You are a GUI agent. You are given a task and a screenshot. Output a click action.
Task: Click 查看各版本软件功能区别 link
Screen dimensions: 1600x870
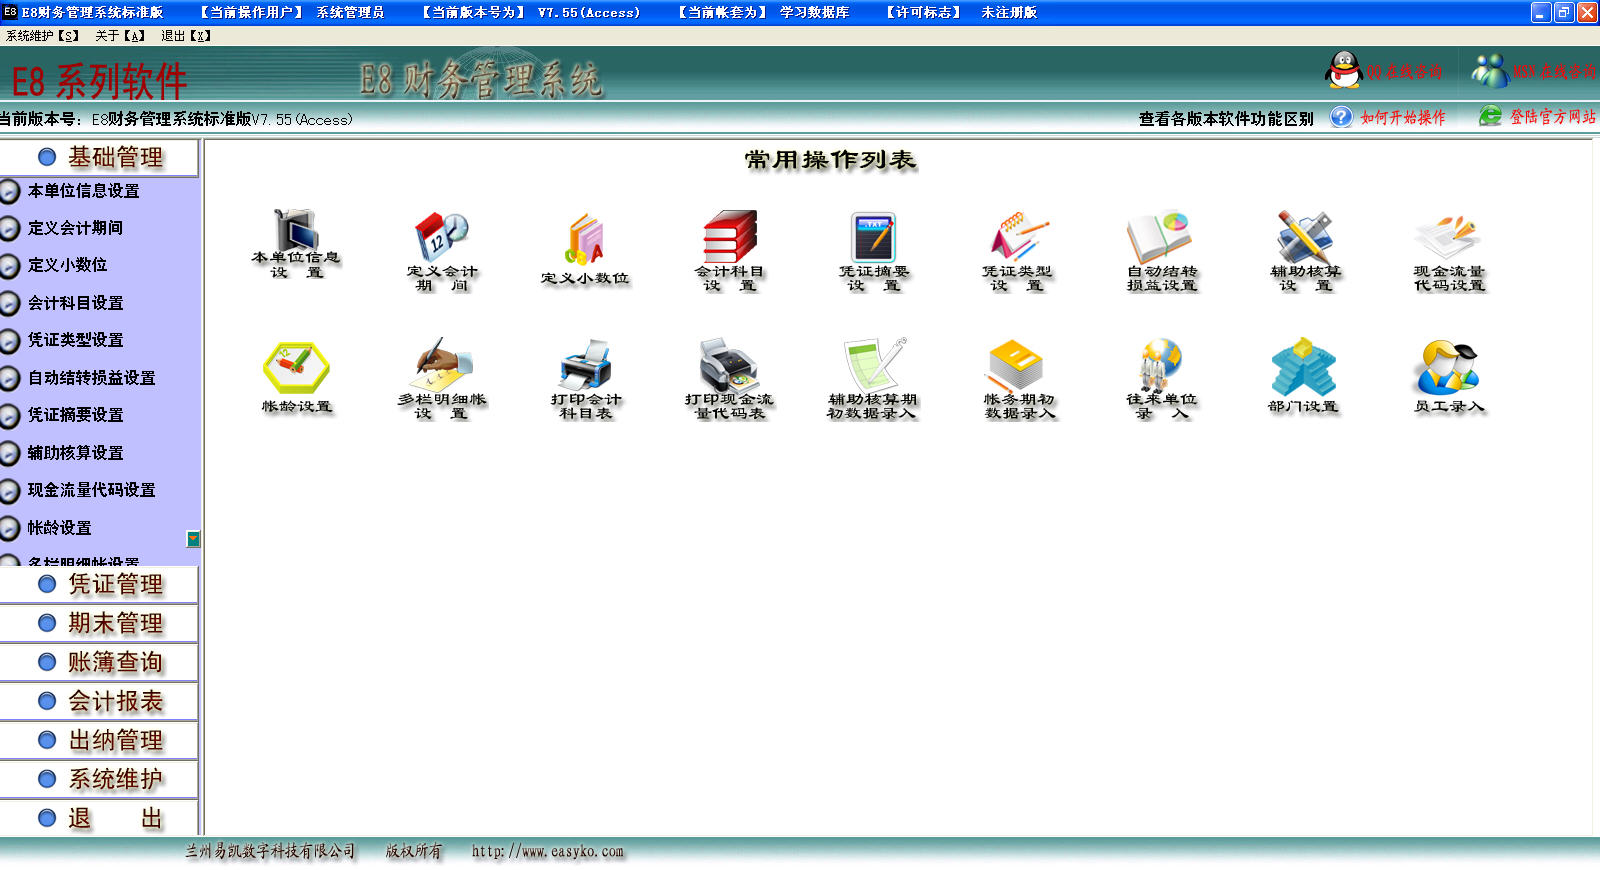pos(1226,118)
